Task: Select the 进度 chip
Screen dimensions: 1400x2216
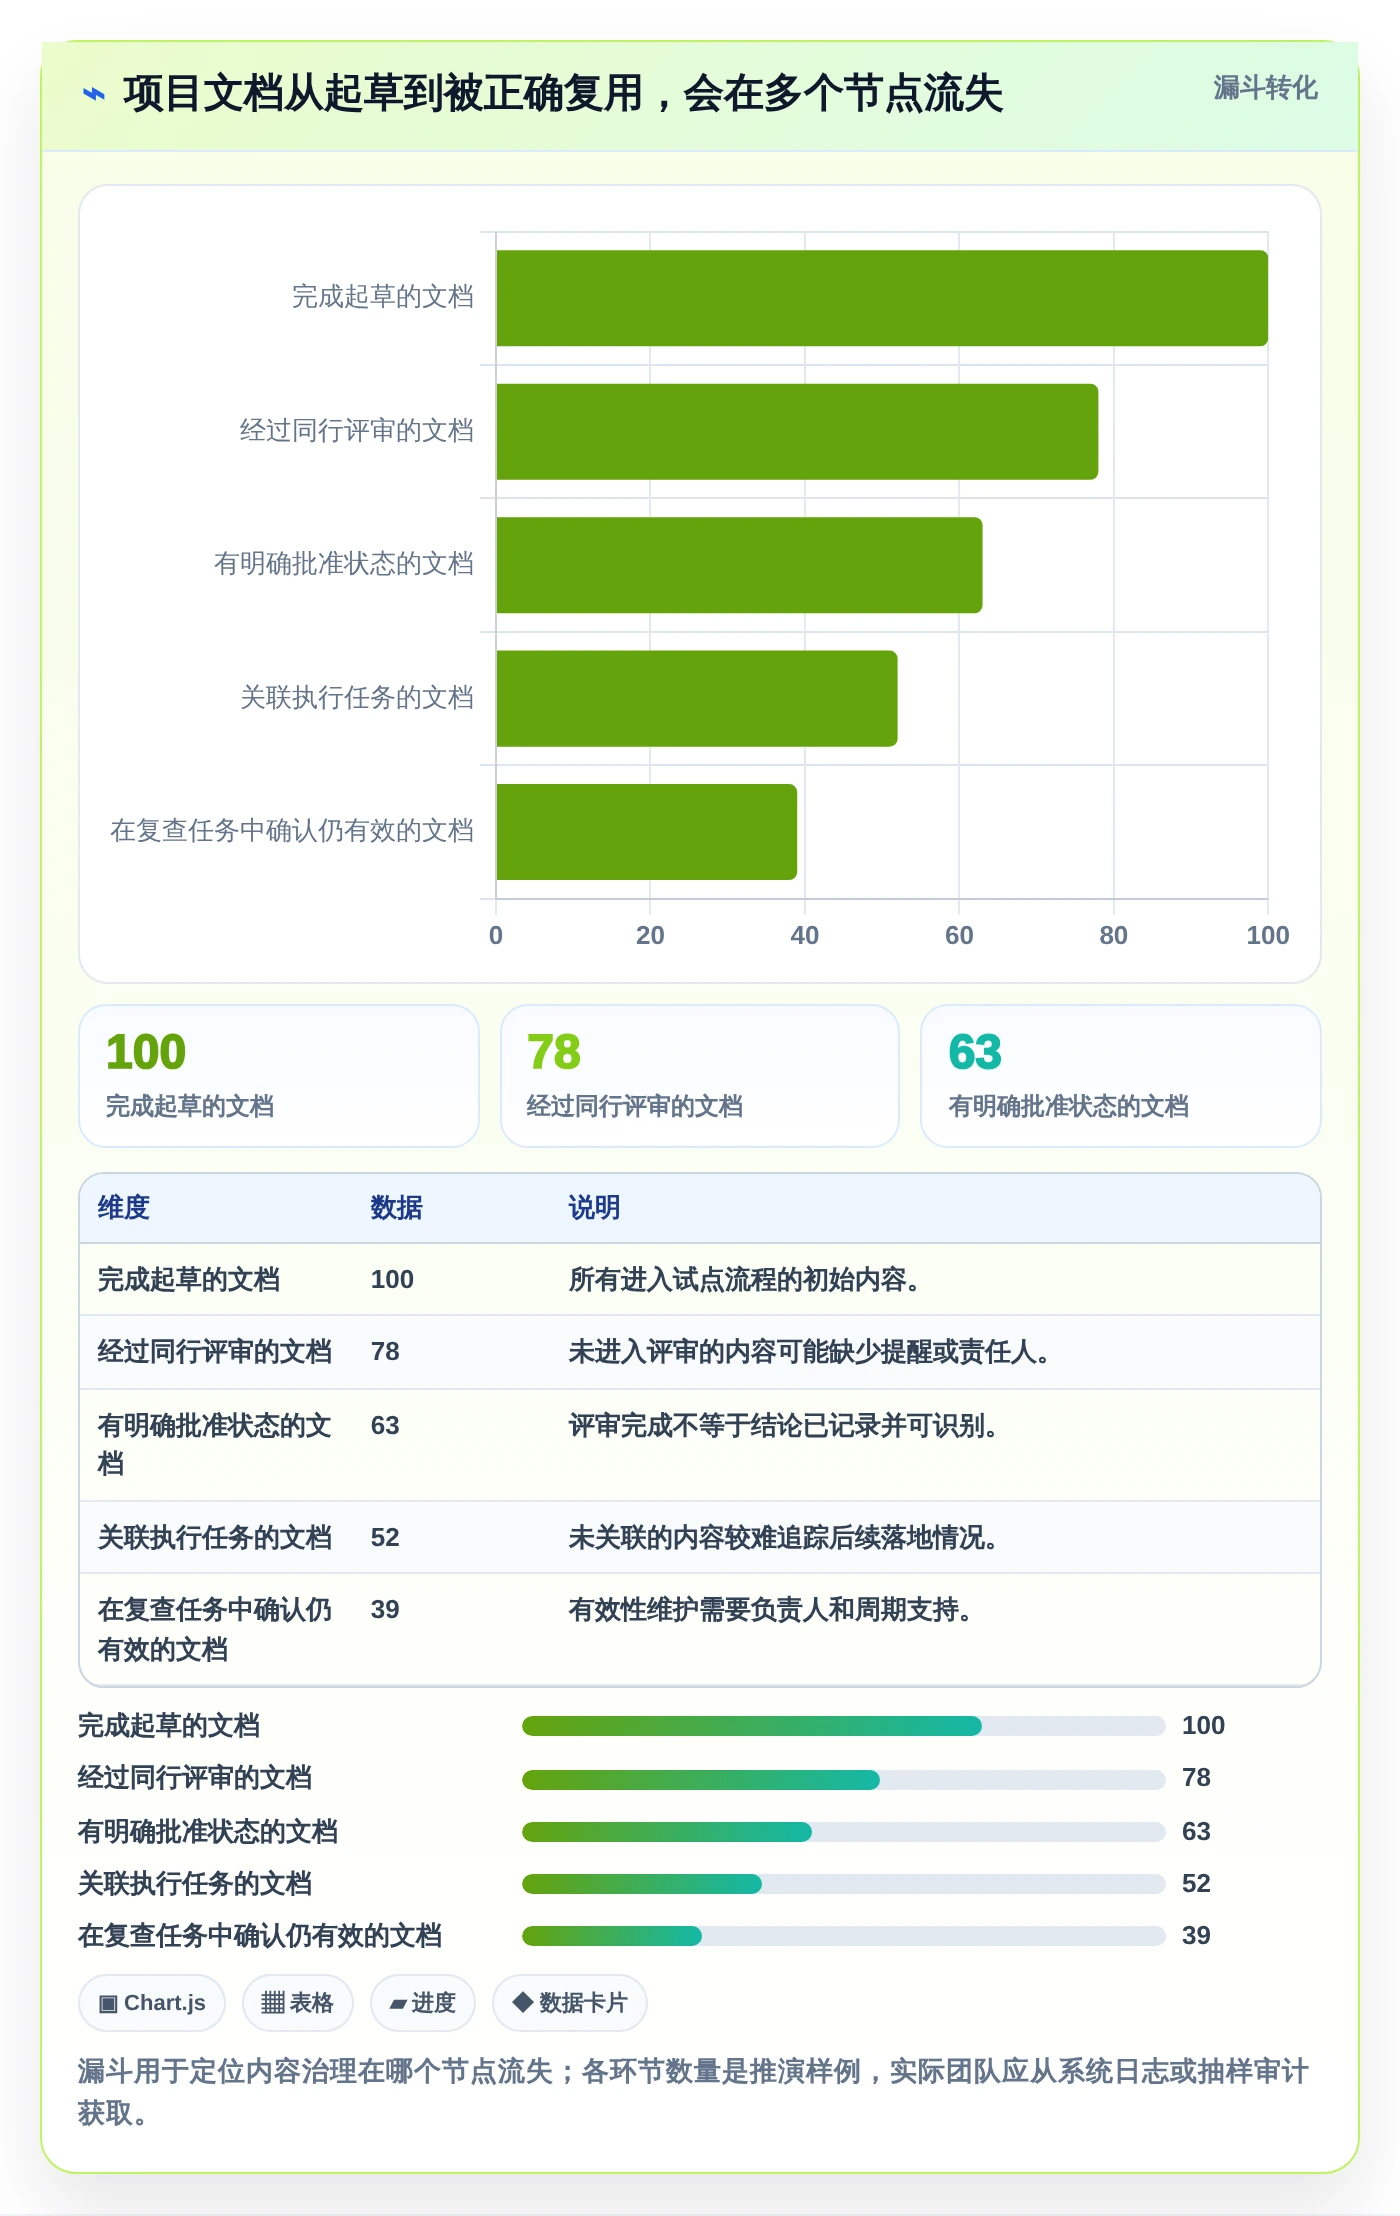Action: 423,2003
